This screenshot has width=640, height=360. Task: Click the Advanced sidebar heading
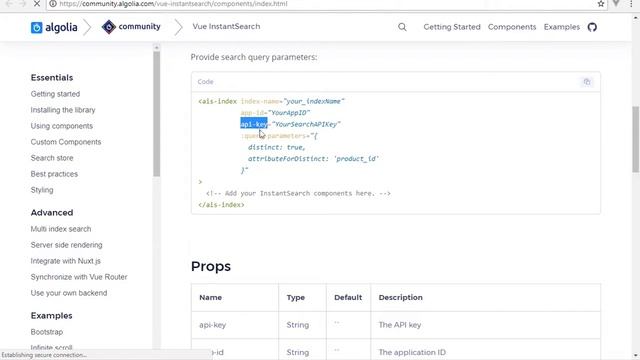click(x=52, y=213)
